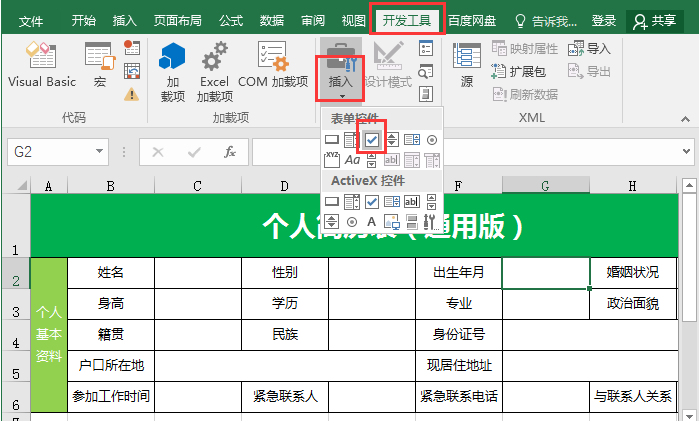
Task: Open Macro Security warning icon
Action: (132, 94)
